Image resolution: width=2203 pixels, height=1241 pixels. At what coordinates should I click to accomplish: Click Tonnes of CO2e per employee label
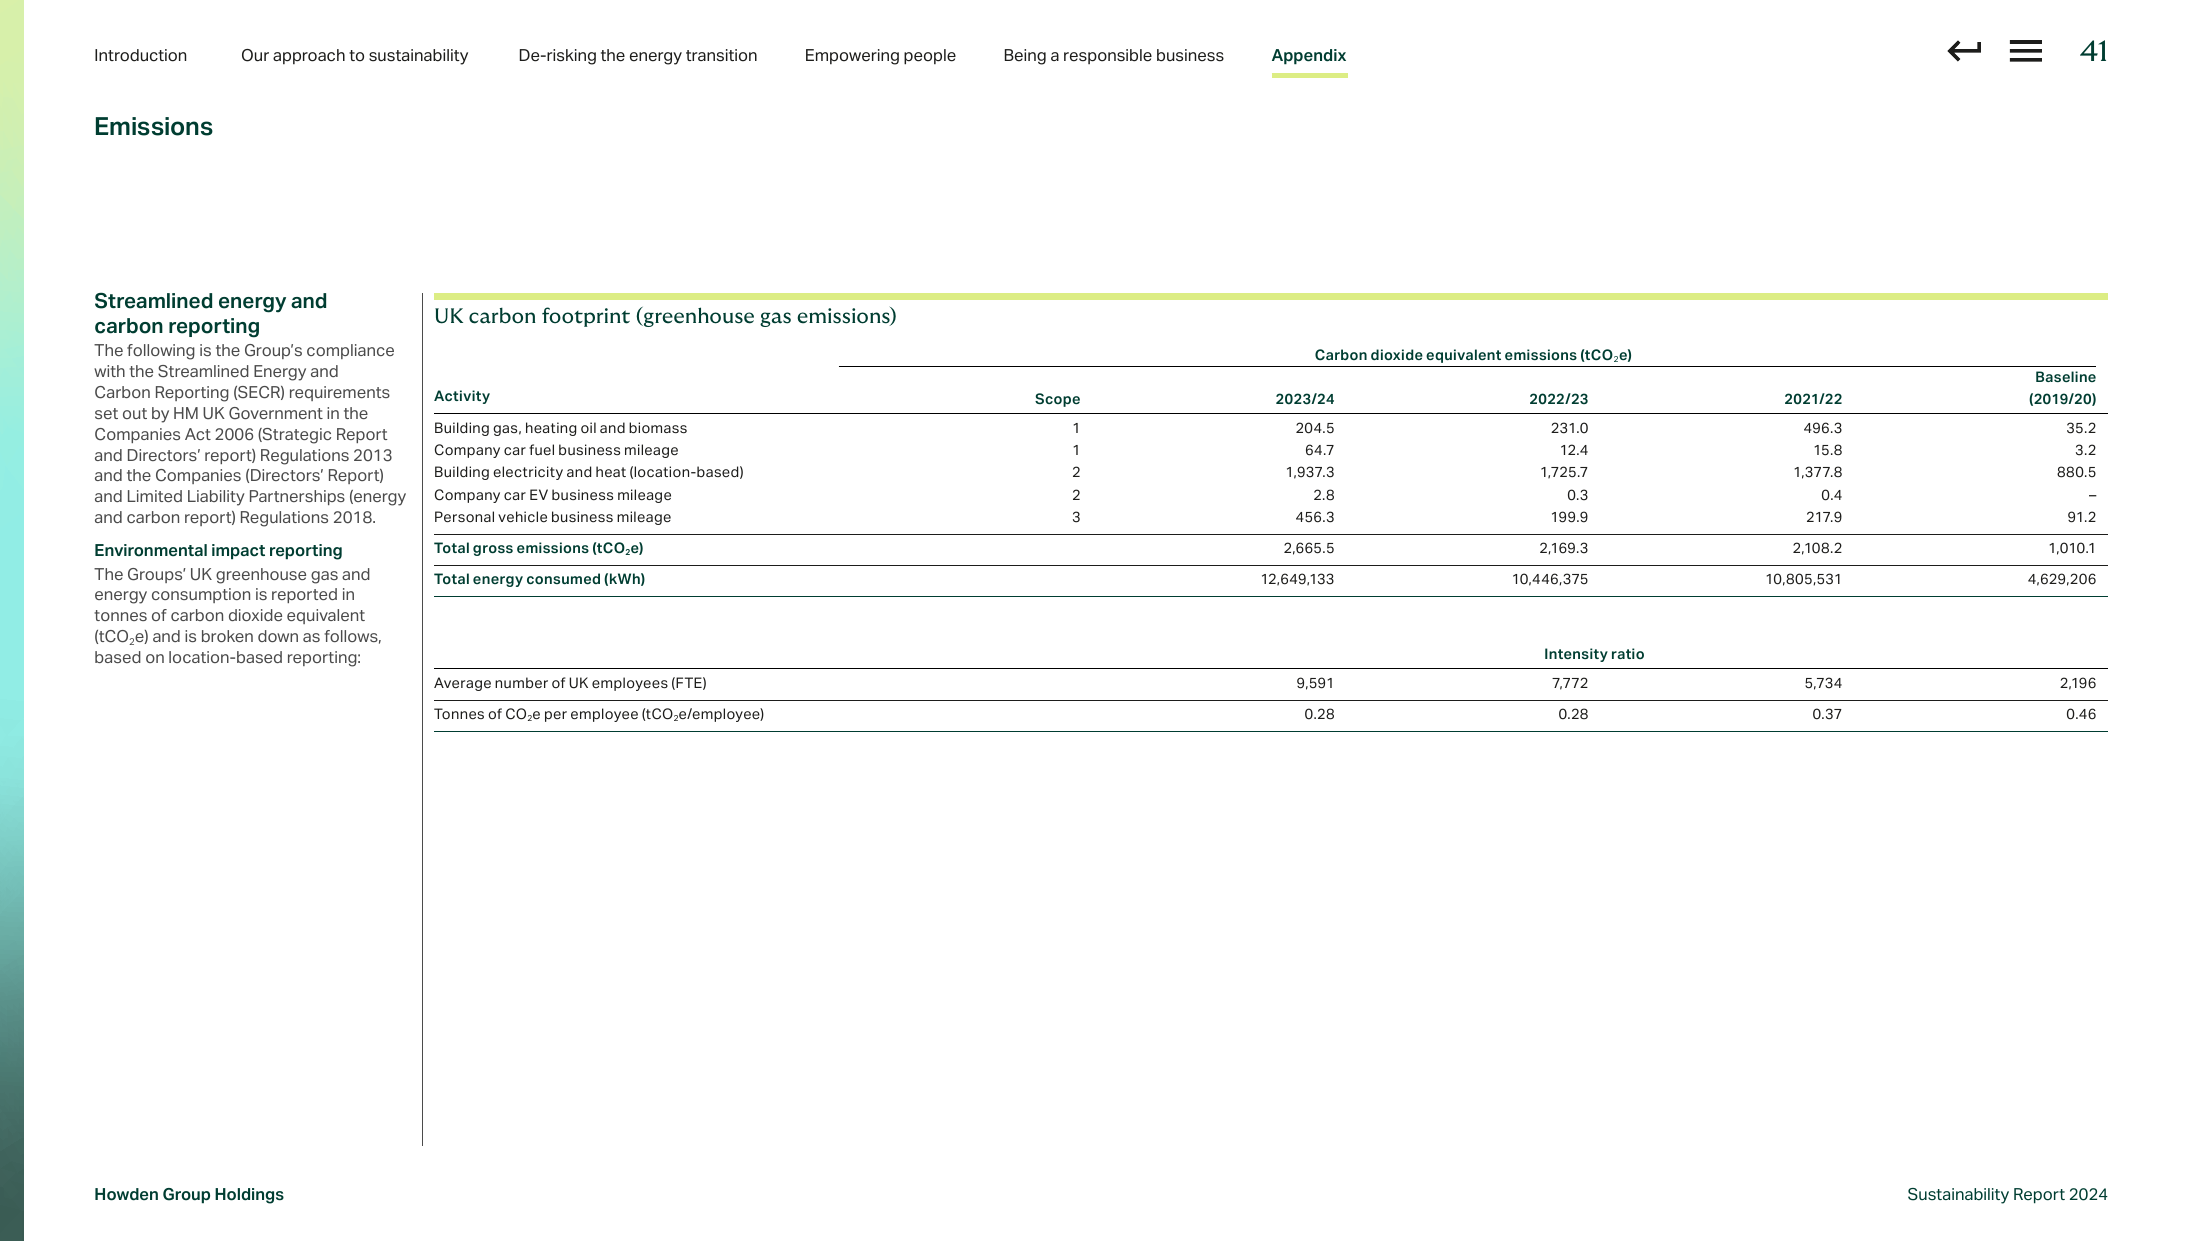tap(599, 715)
